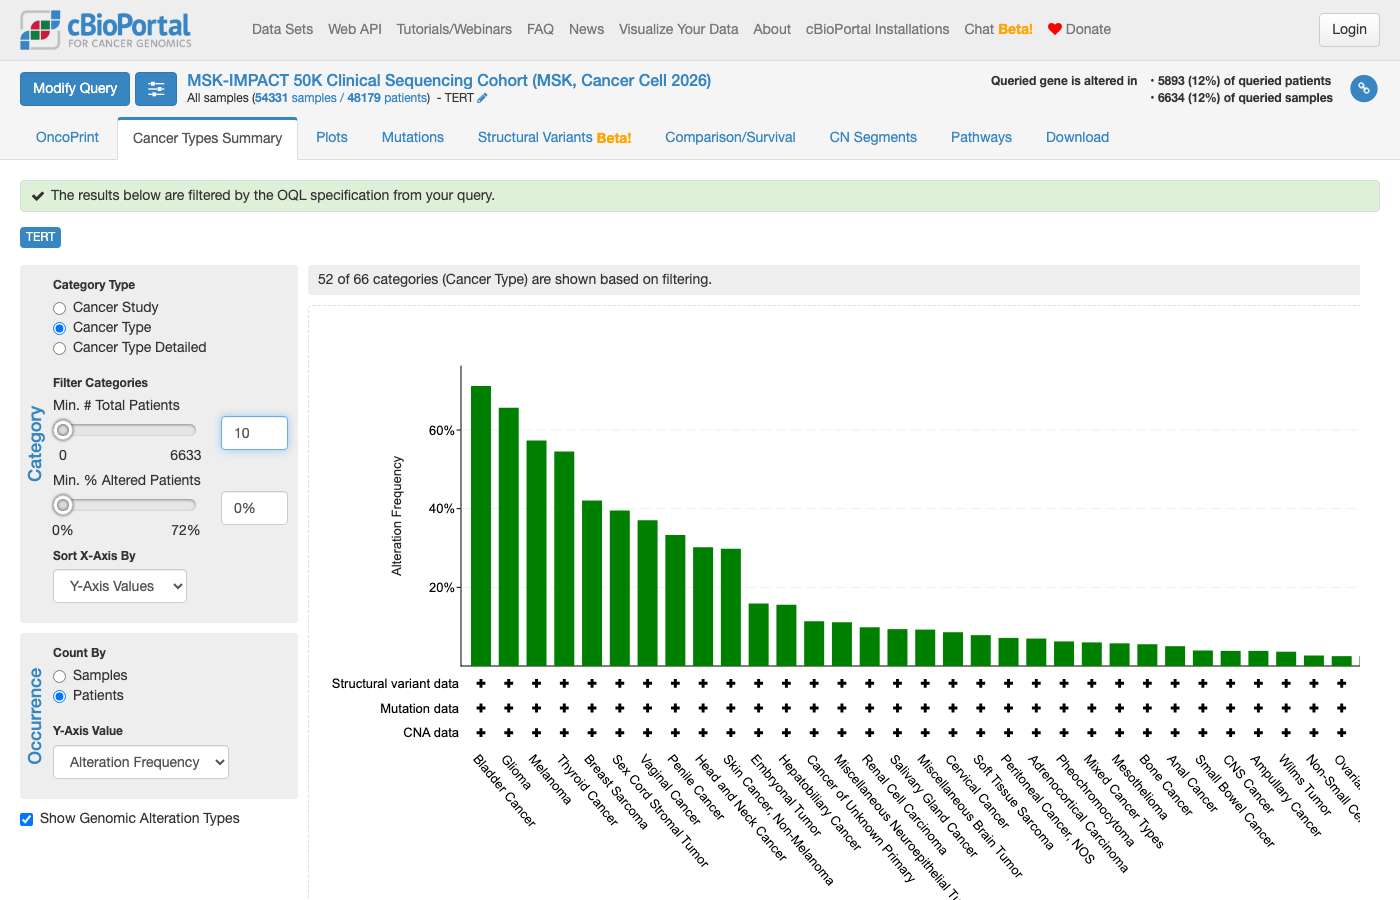Open the Plots tab
This screenshot has width=1400, height=900.
(x=332, y=137)
